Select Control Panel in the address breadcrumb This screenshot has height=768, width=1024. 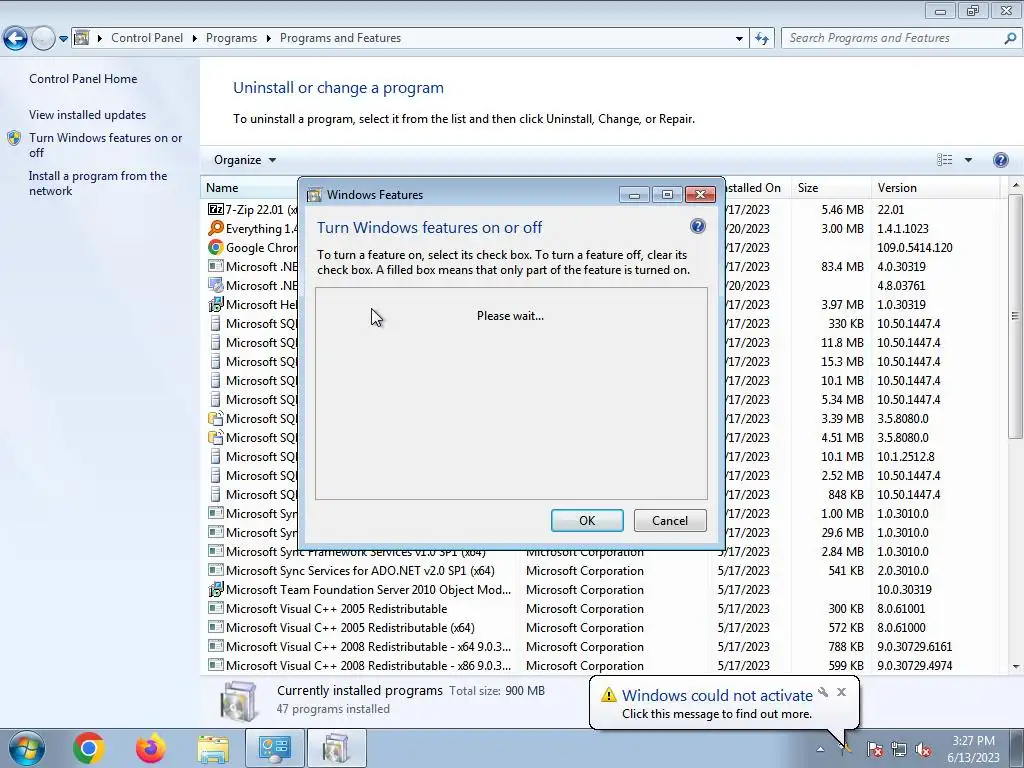tap(147, 38)
